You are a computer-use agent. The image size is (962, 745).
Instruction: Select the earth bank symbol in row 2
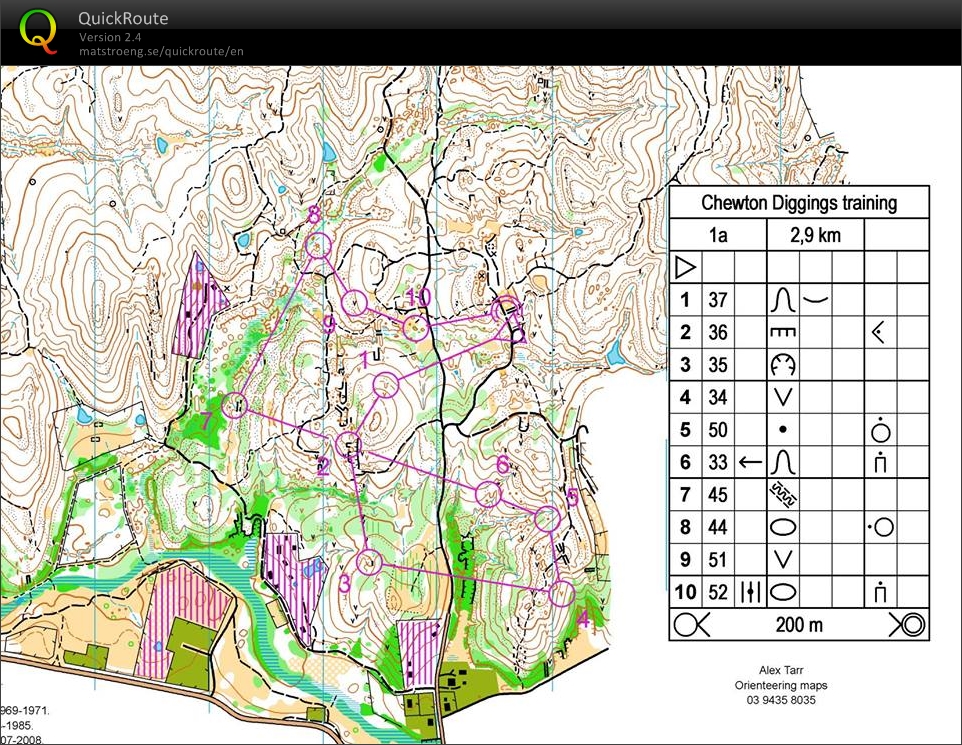coord(782,332)
